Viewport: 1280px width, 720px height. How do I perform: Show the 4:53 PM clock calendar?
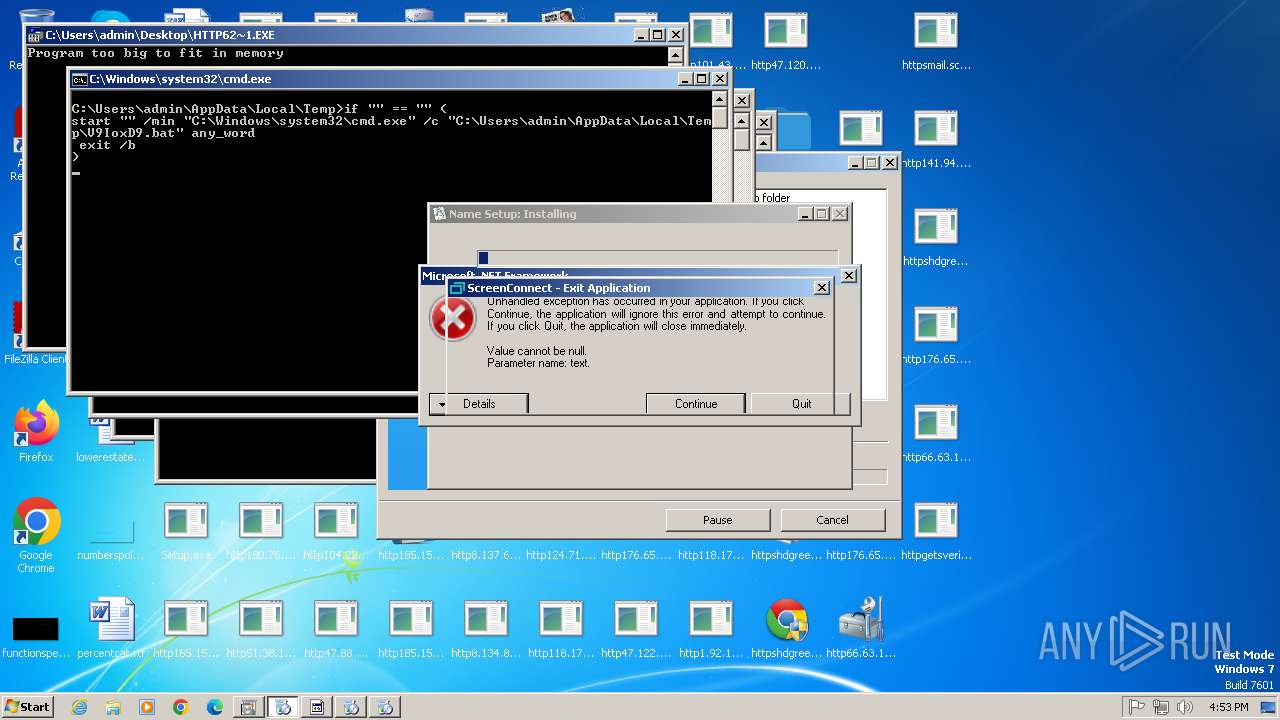1229,707
